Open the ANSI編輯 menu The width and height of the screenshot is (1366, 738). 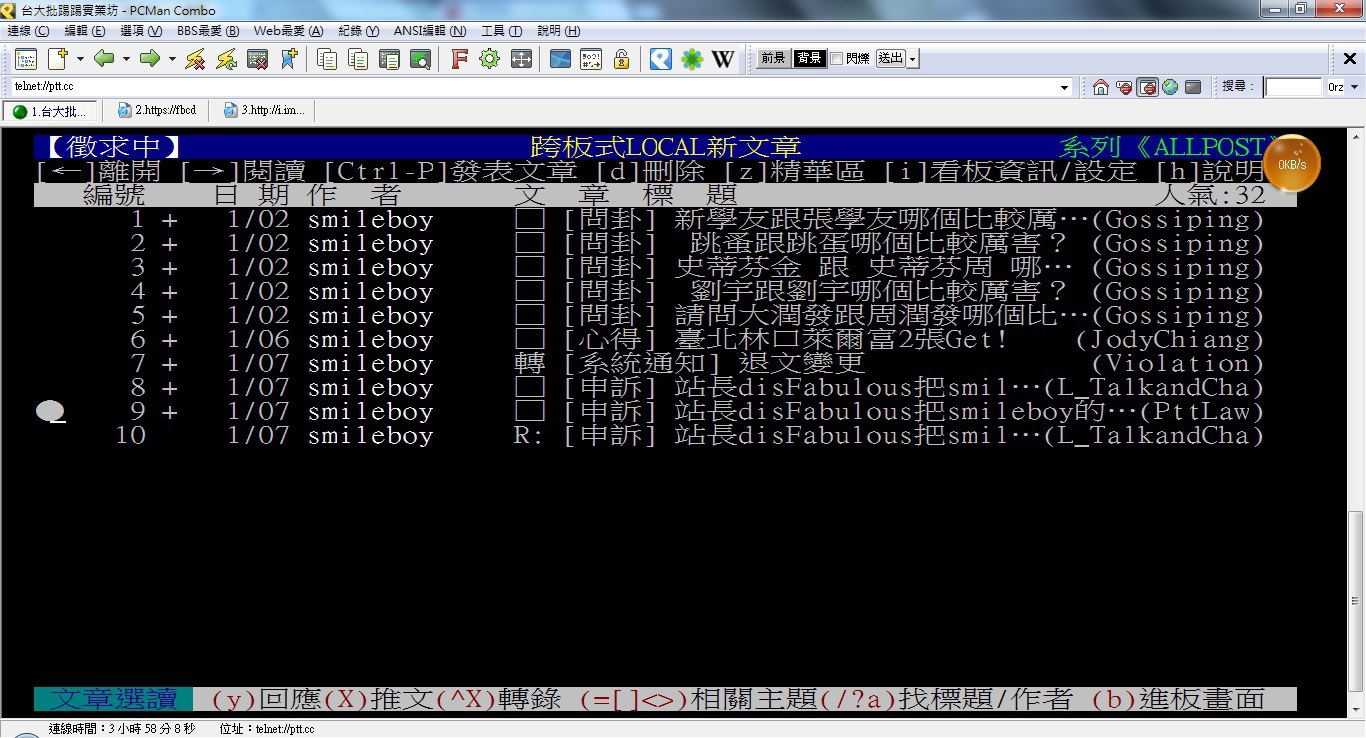[430, 31]
